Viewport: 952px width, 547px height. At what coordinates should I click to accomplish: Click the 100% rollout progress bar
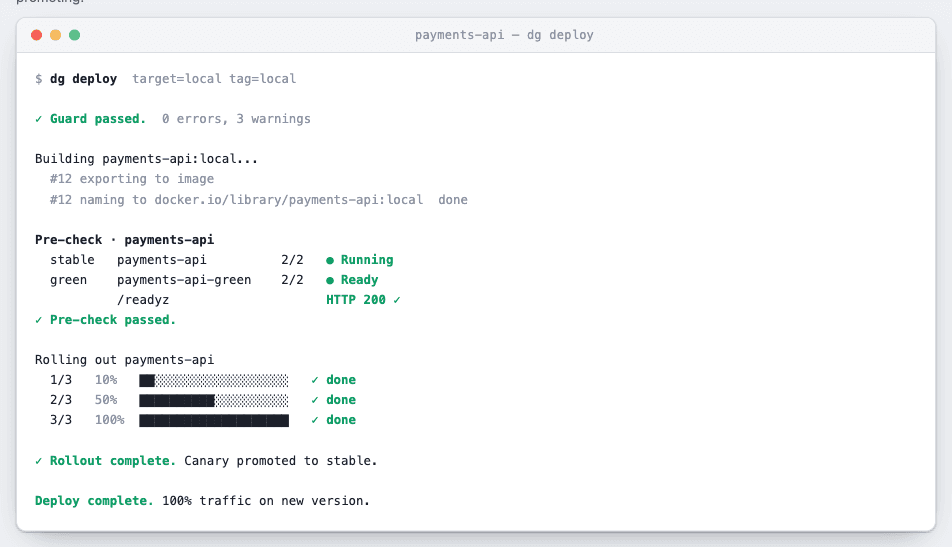[x=214, y=421]
